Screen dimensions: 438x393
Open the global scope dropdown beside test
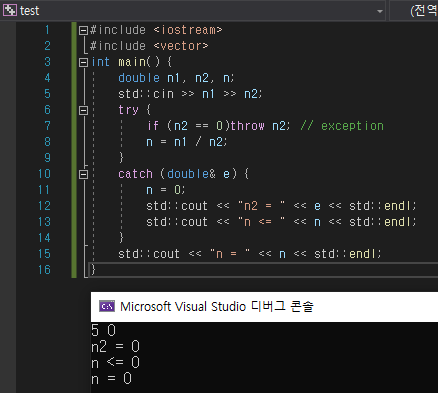[x=414, y=11]
